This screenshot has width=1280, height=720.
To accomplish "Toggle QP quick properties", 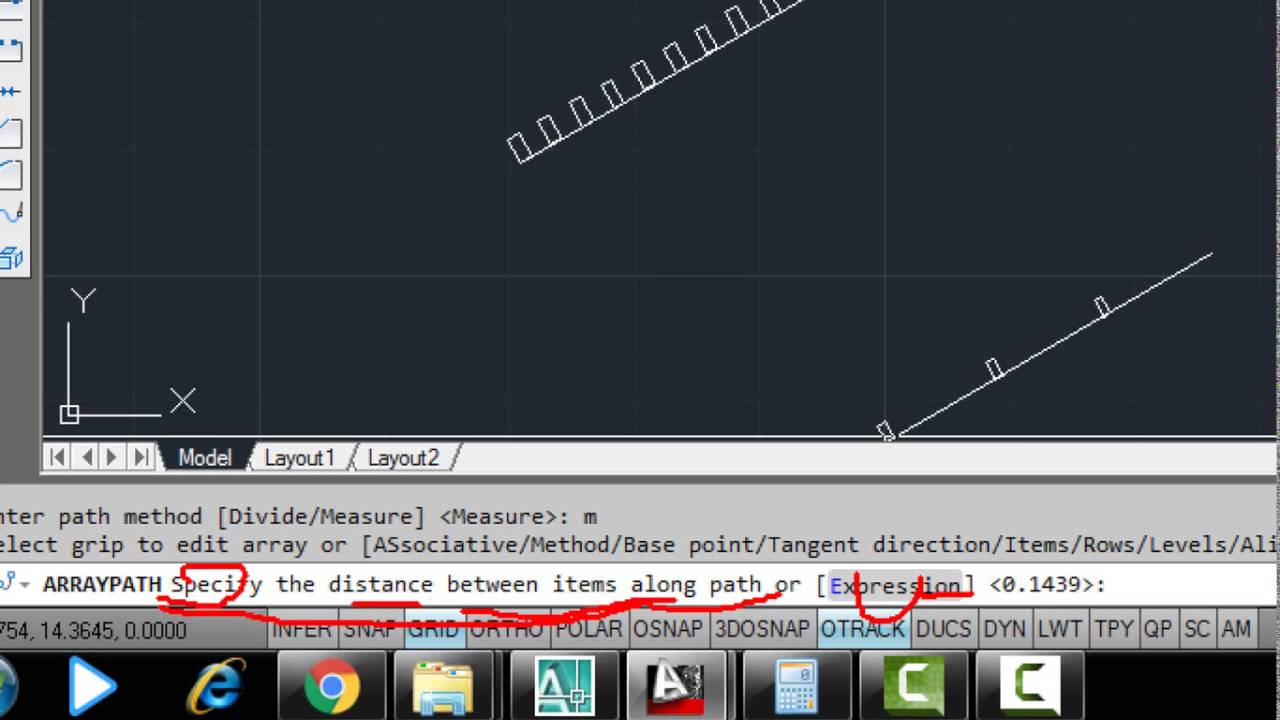I will click(x=1158, y=630).
